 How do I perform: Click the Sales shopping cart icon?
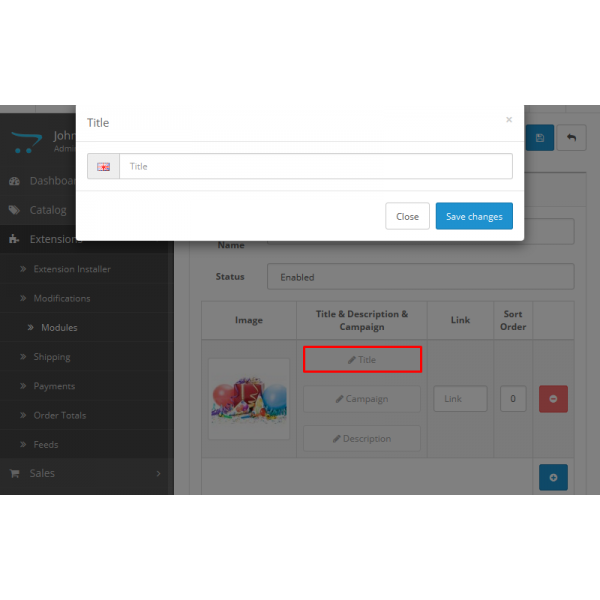click(15, 474)
